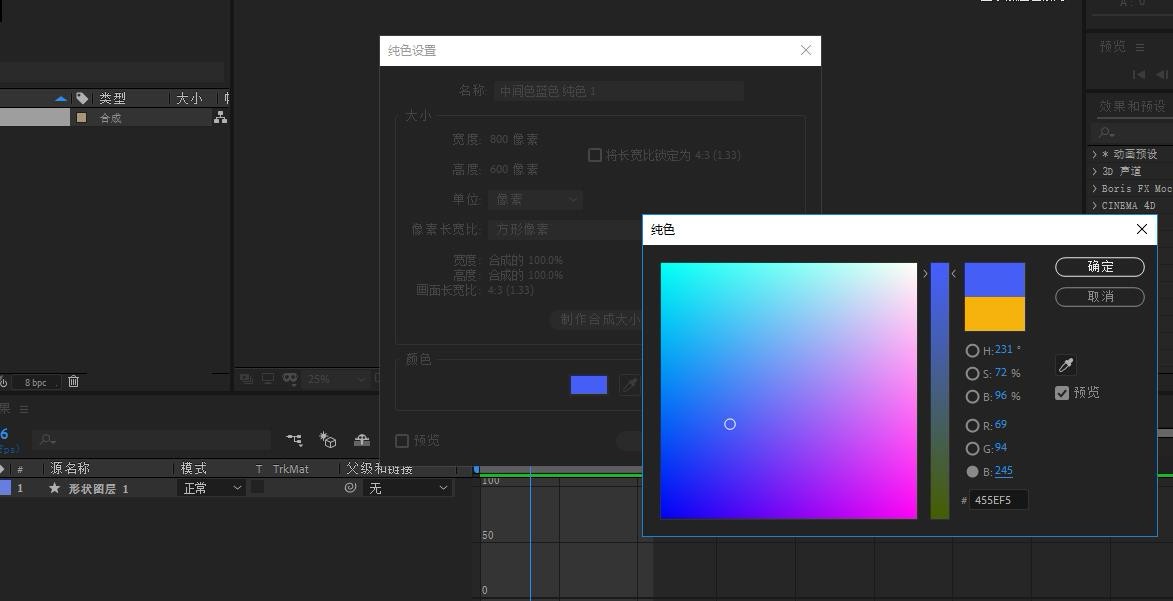Screen dimensions: 1173x601
Task: Uncheck Preview checkbox in color picker
Action: (x=1062, y=393)
